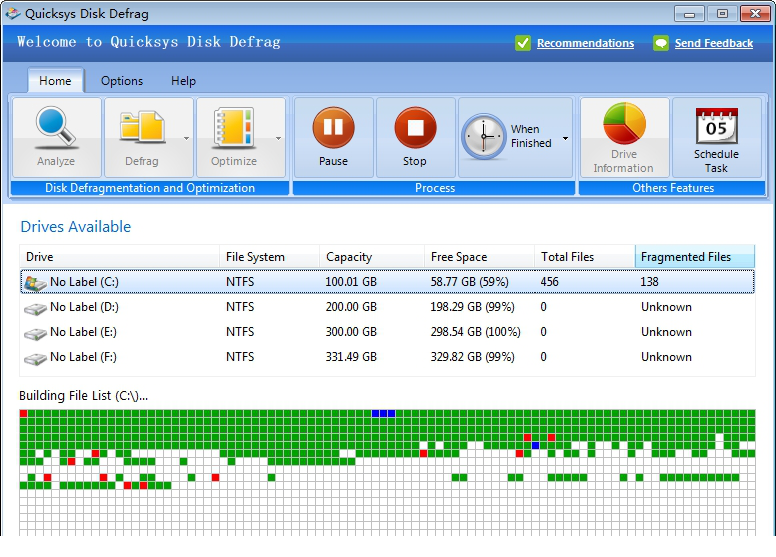Expand the Optimize dropdown arrow

tap(278, 138)
